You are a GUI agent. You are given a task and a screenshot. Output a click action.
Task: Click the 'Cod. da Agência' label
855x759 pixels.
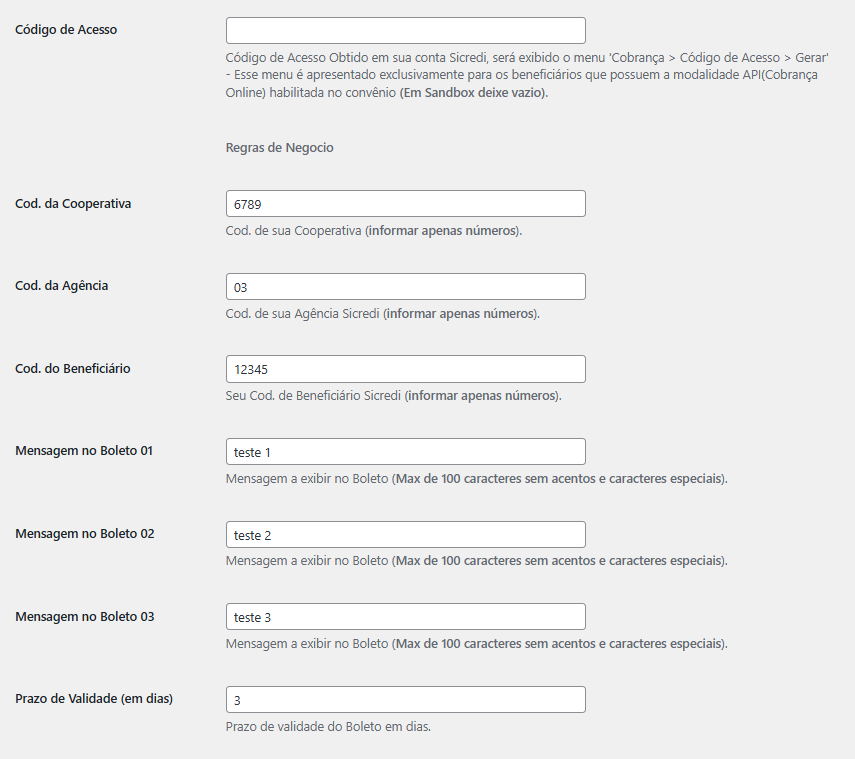click(x=62, y=286)
